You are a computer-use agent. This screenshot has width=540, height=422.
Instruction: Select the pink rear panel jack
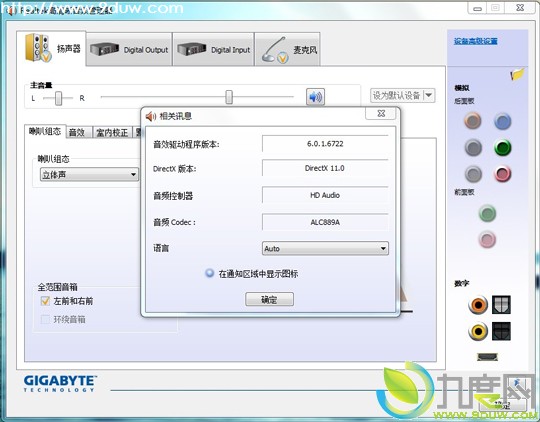point(502,173)
